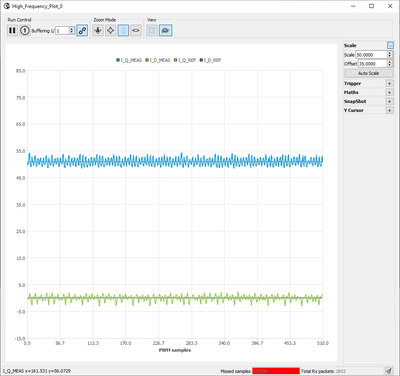Screen dimensions: 400x376
Task: Expand the Y Cursor section
Action: pos(389,110)
